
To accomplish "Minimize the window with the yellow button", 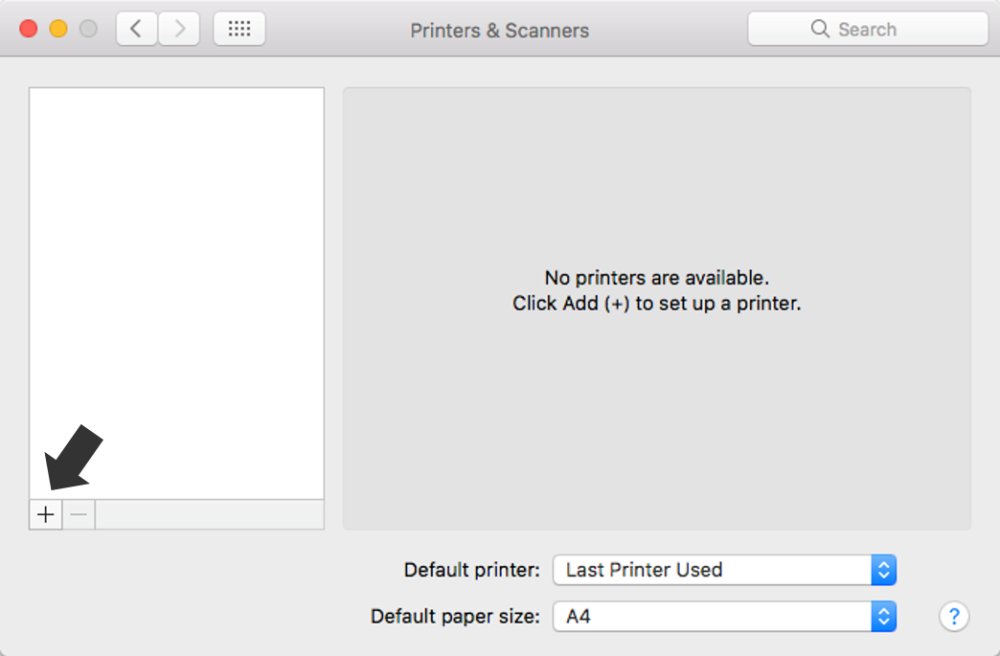I will pyautogui.click(x=59, y=29).
